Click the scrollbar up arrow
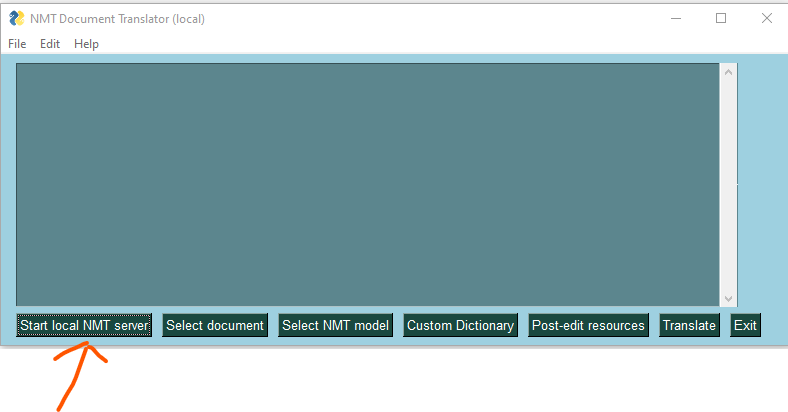This screenshot has height=412, width=788. pyautogui.click(x=729, y=72)
